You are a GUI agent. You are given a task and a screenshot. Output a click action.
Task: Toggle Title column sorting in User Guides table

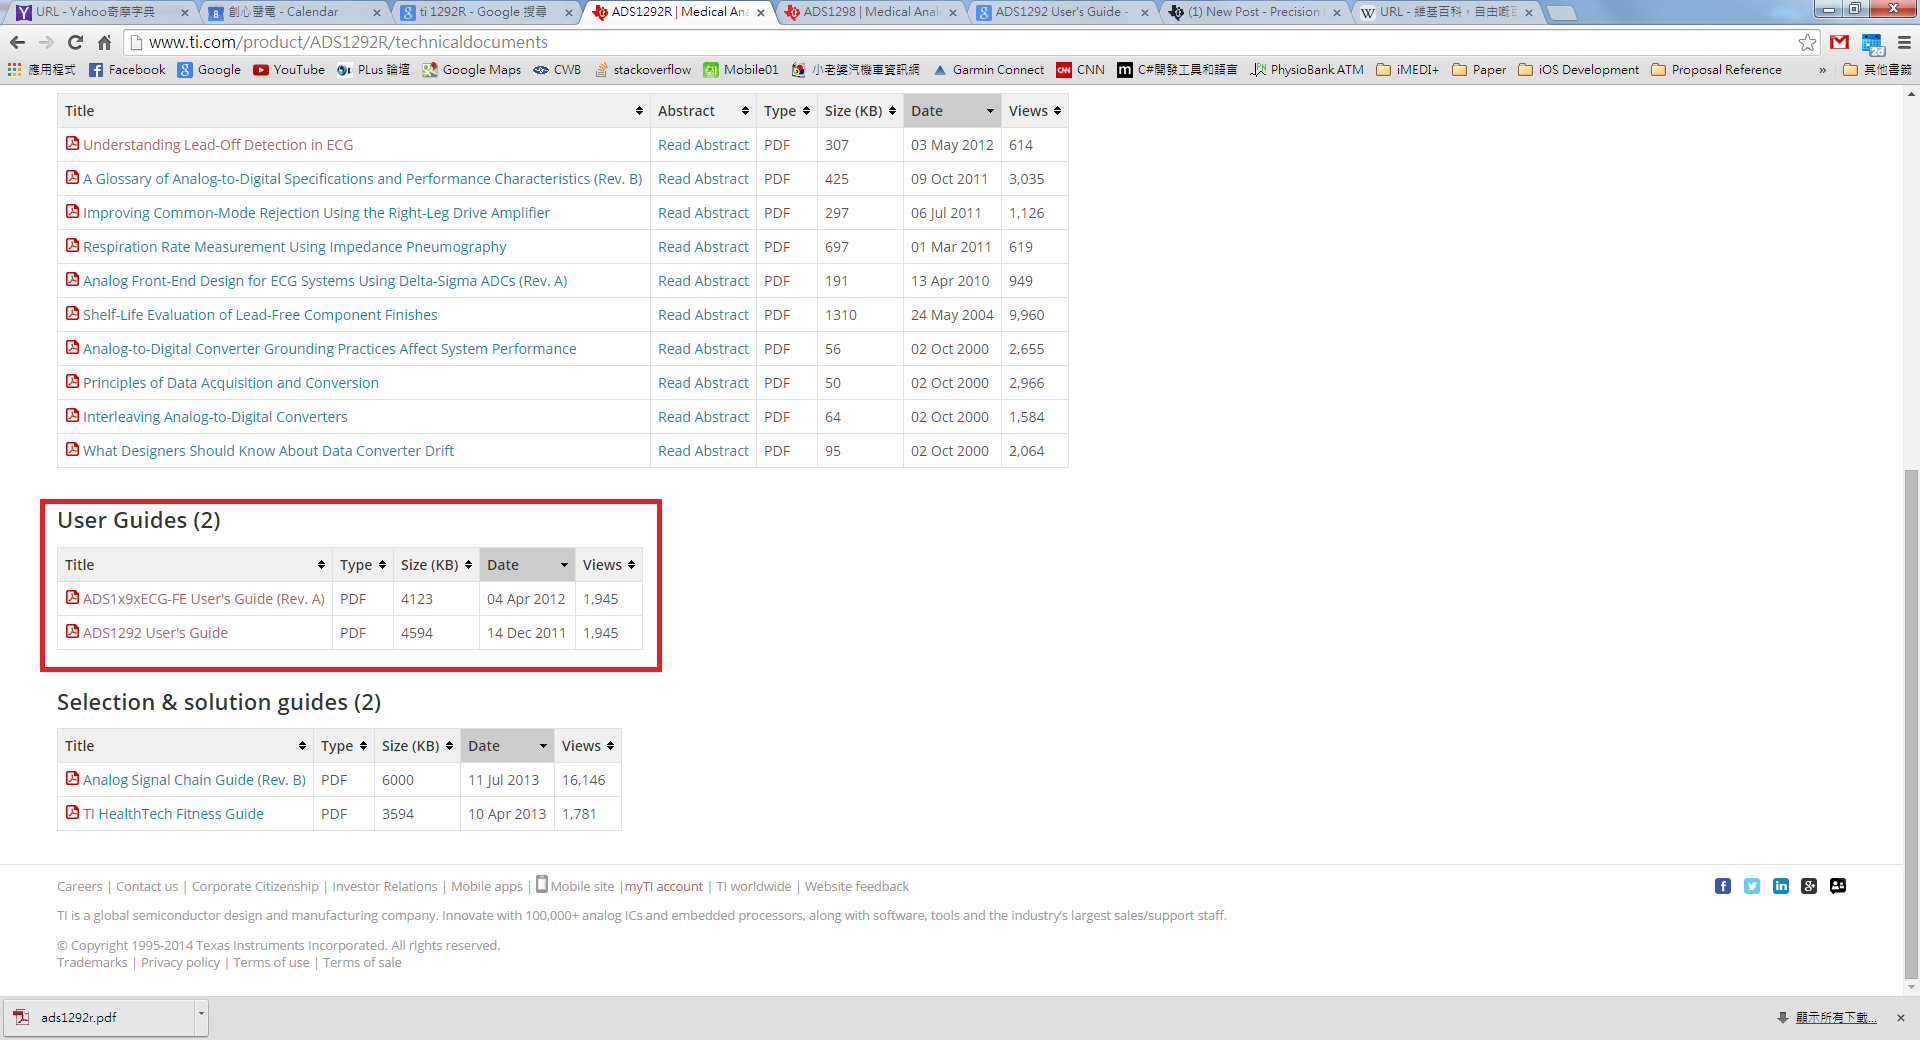(x=320, y=564)
